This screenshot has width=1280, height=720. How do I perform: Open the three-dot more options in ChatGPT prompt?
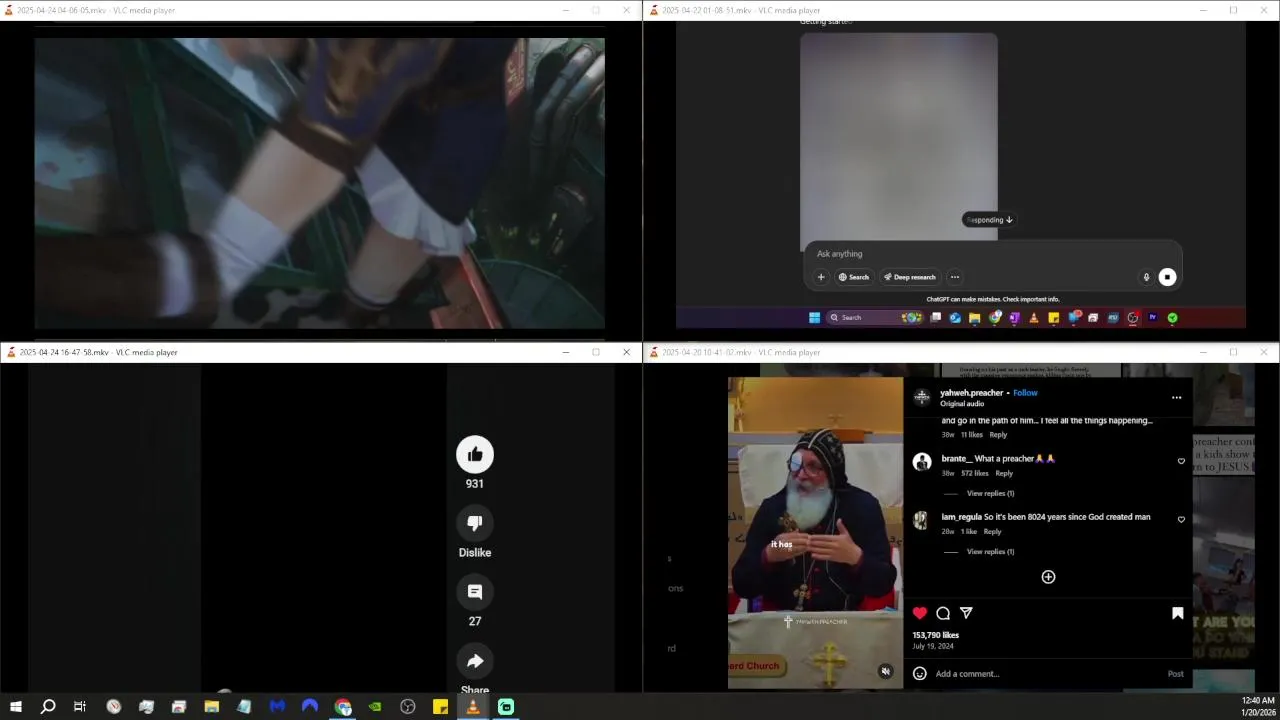(x=955, y=277)
